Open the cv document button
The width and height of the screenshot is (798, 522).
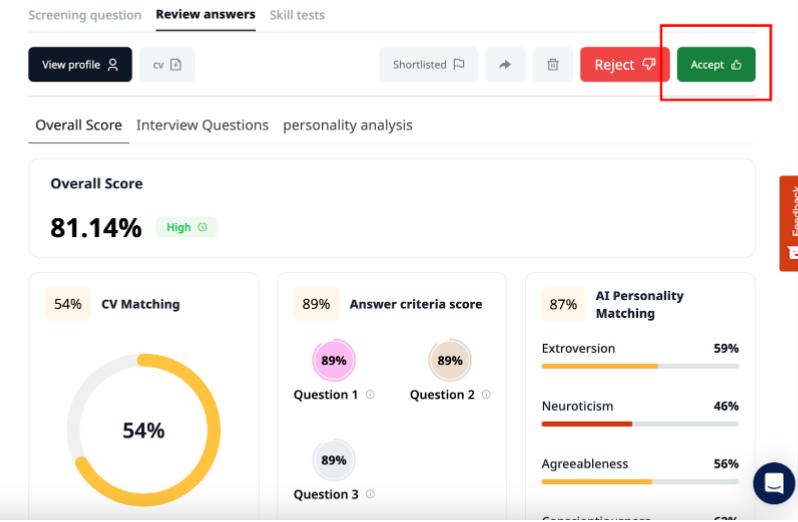167,65
